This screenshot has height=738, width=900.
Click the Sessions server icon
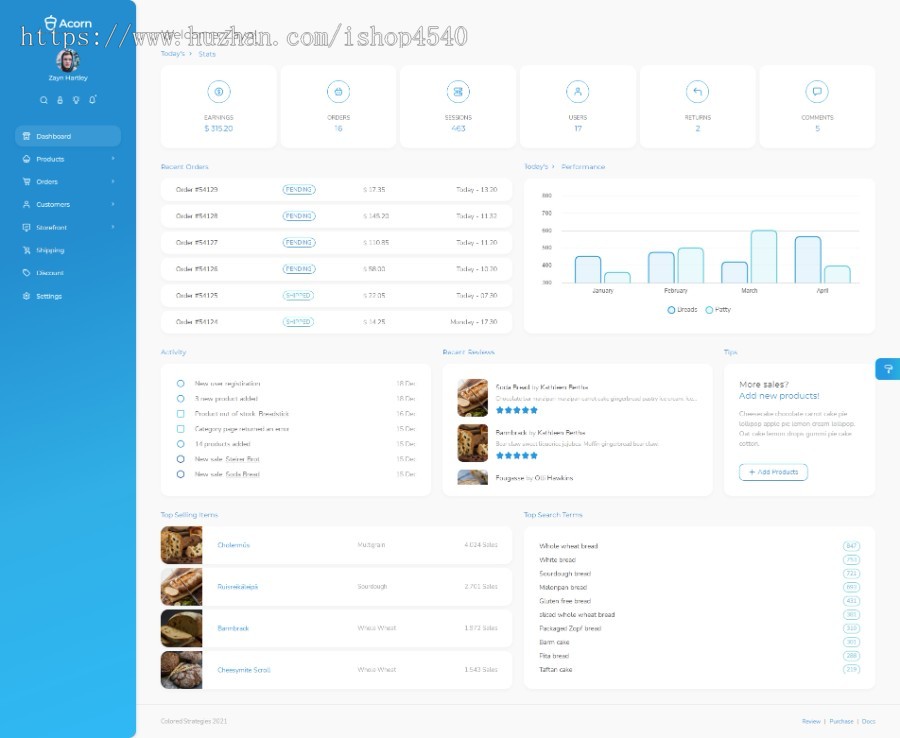[458, 92]
